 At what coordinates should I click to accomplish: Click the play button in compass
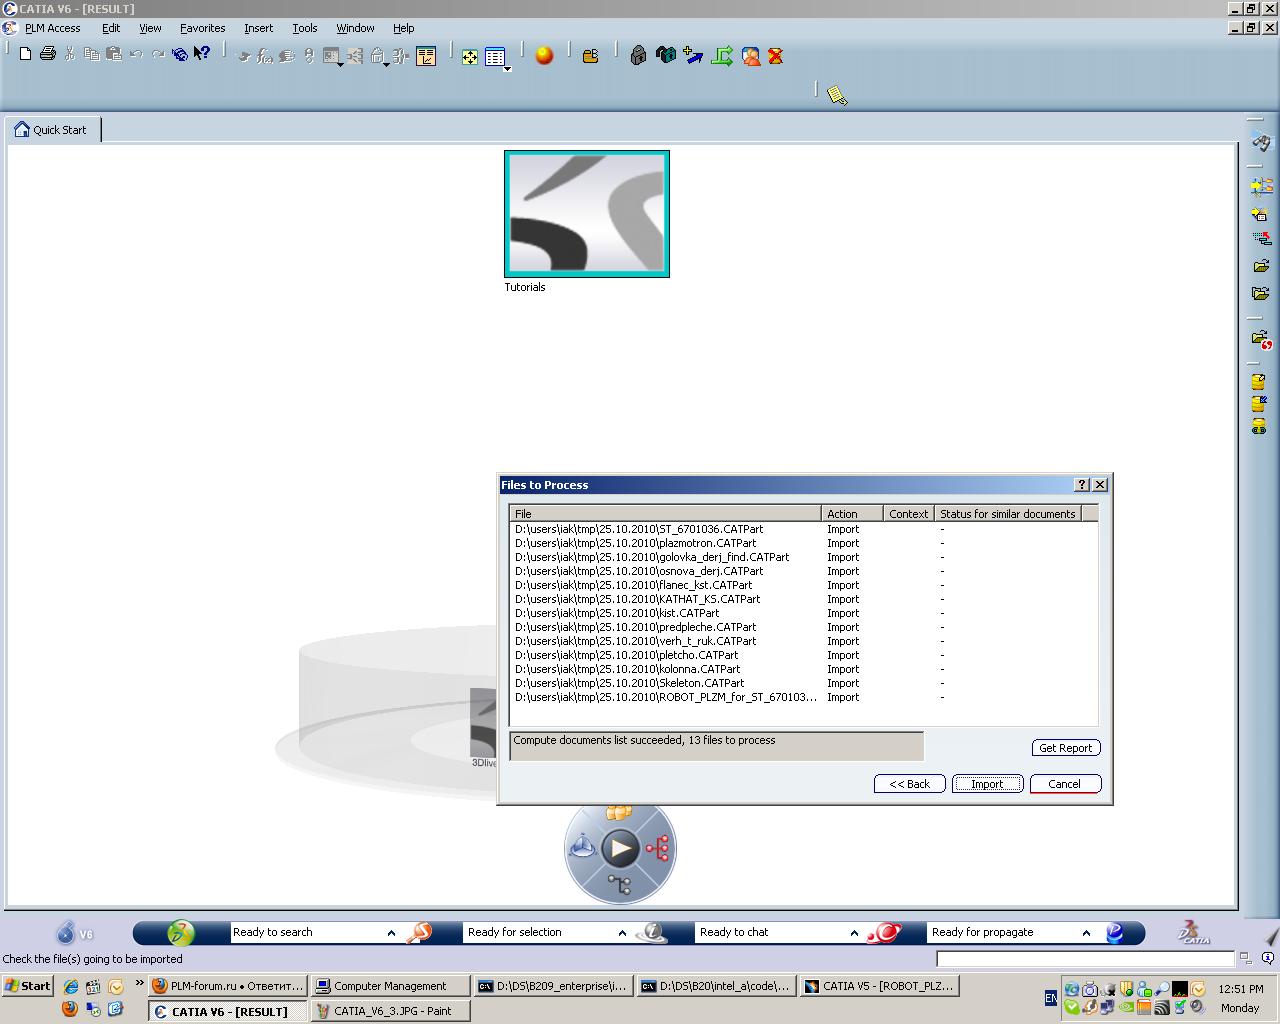[x=620, y=849]
